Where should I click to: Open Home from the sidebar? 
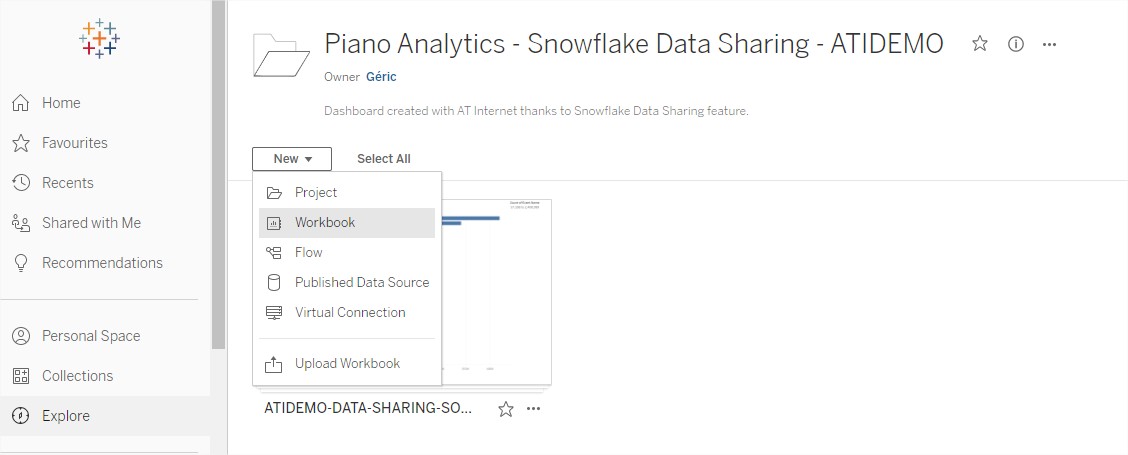[x=61, y=103]
